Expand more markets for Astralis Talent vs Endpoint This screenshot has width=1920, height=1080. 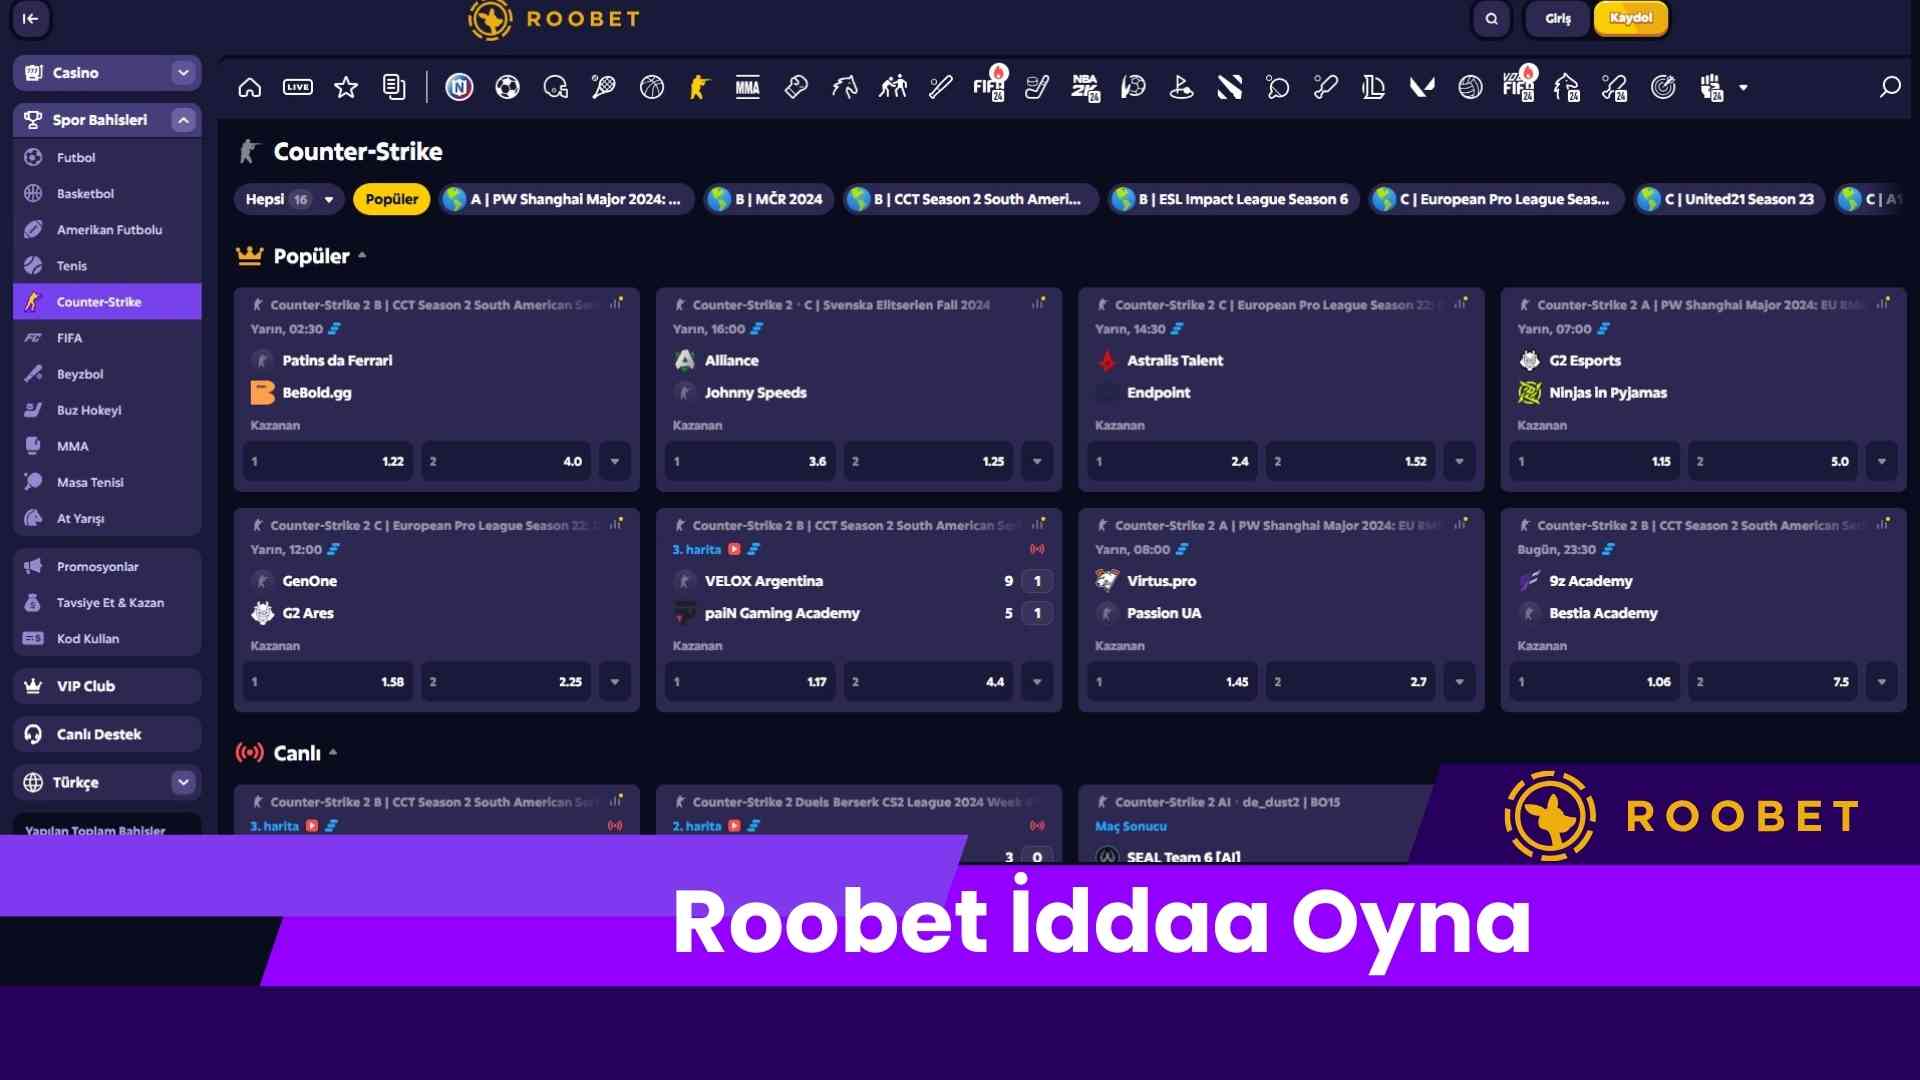click(1459, 461)
